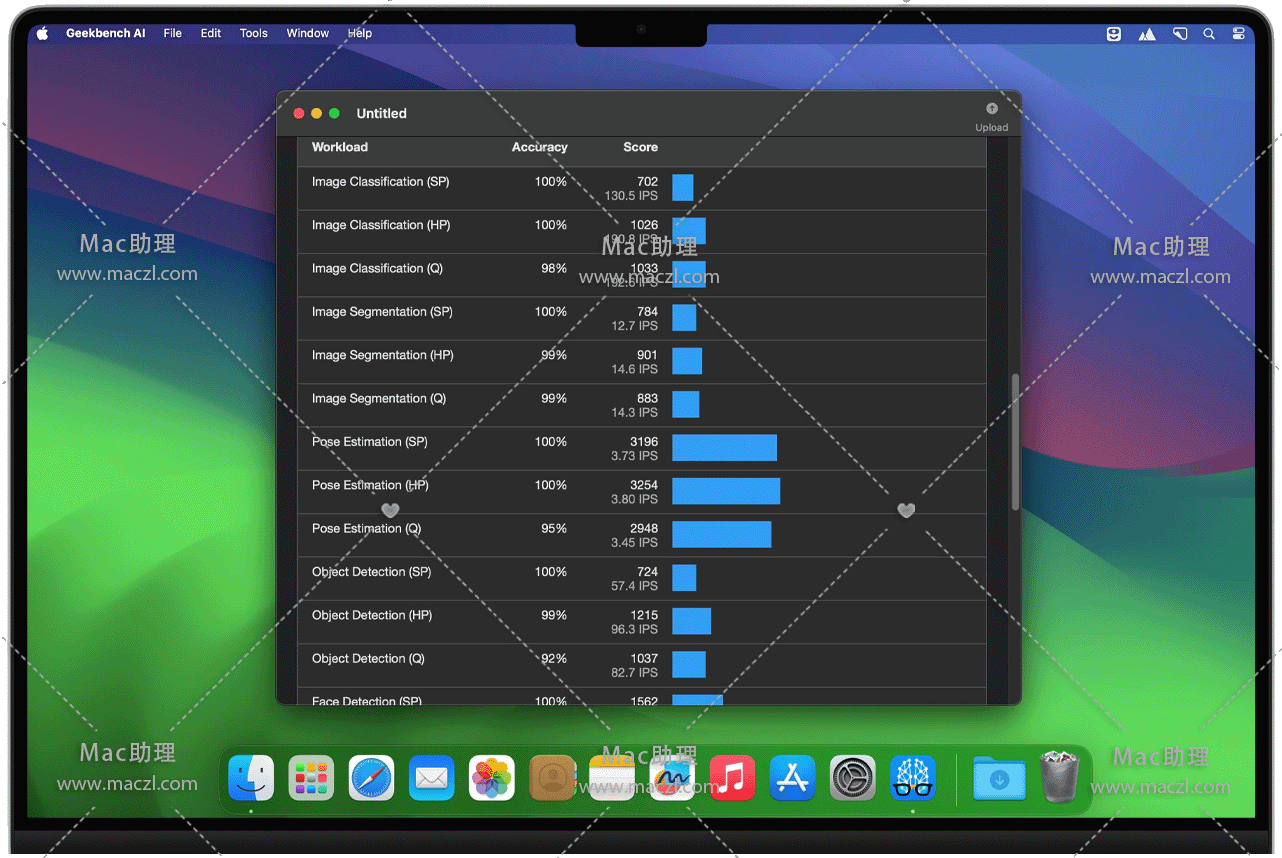This screenshot has width=1282, height=858.
Task: Open the App Store from the Dock
Action: pyautogui.click(x=793, y=778)
